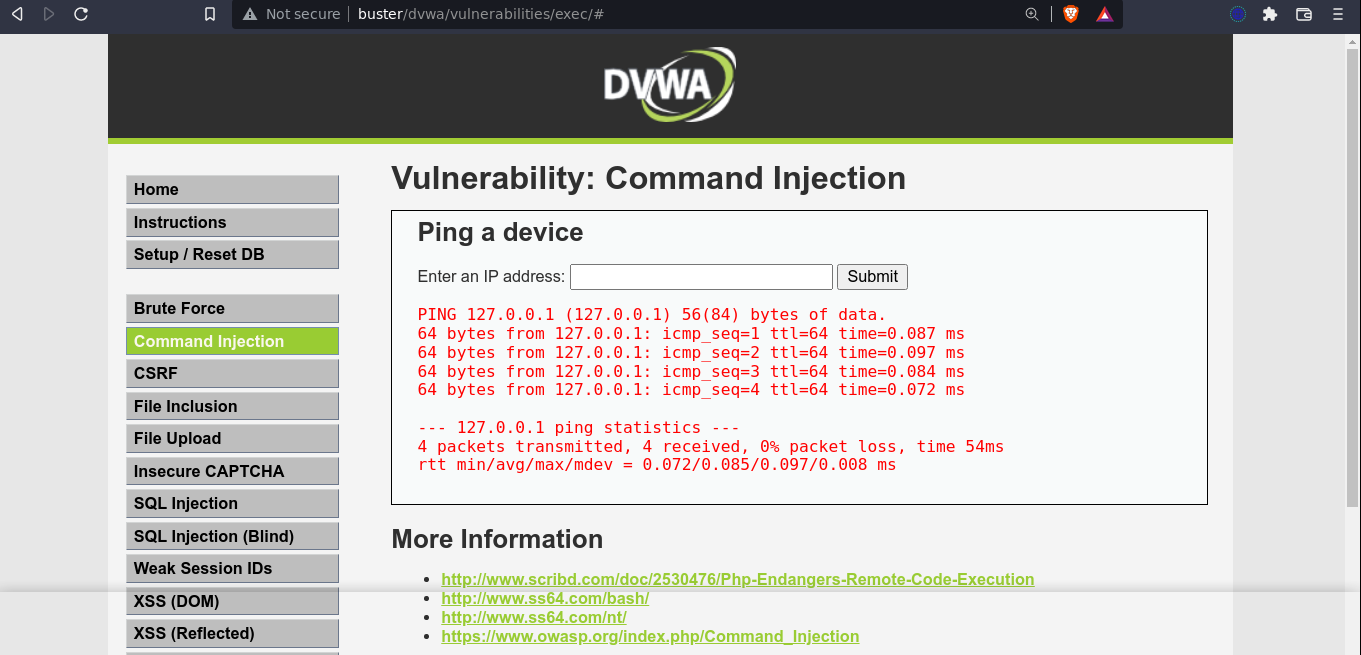This screenshot has width=1361, height=655.
Task: Click the Not secure site warning
Action: [x=291, y=14]
